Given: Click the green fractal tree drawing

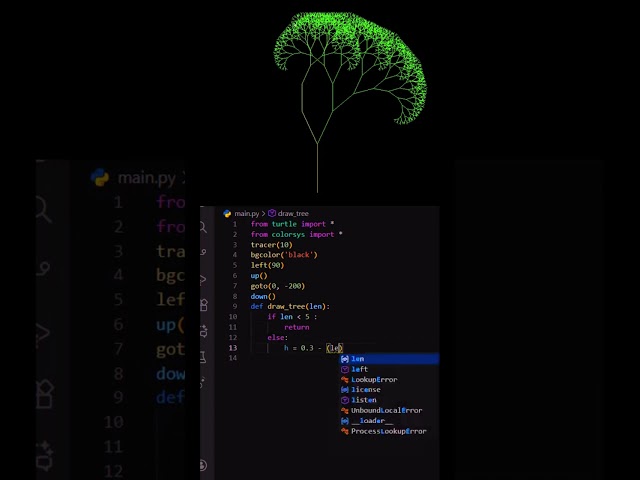Looking at the screenshot, I should tap(350, 102).
